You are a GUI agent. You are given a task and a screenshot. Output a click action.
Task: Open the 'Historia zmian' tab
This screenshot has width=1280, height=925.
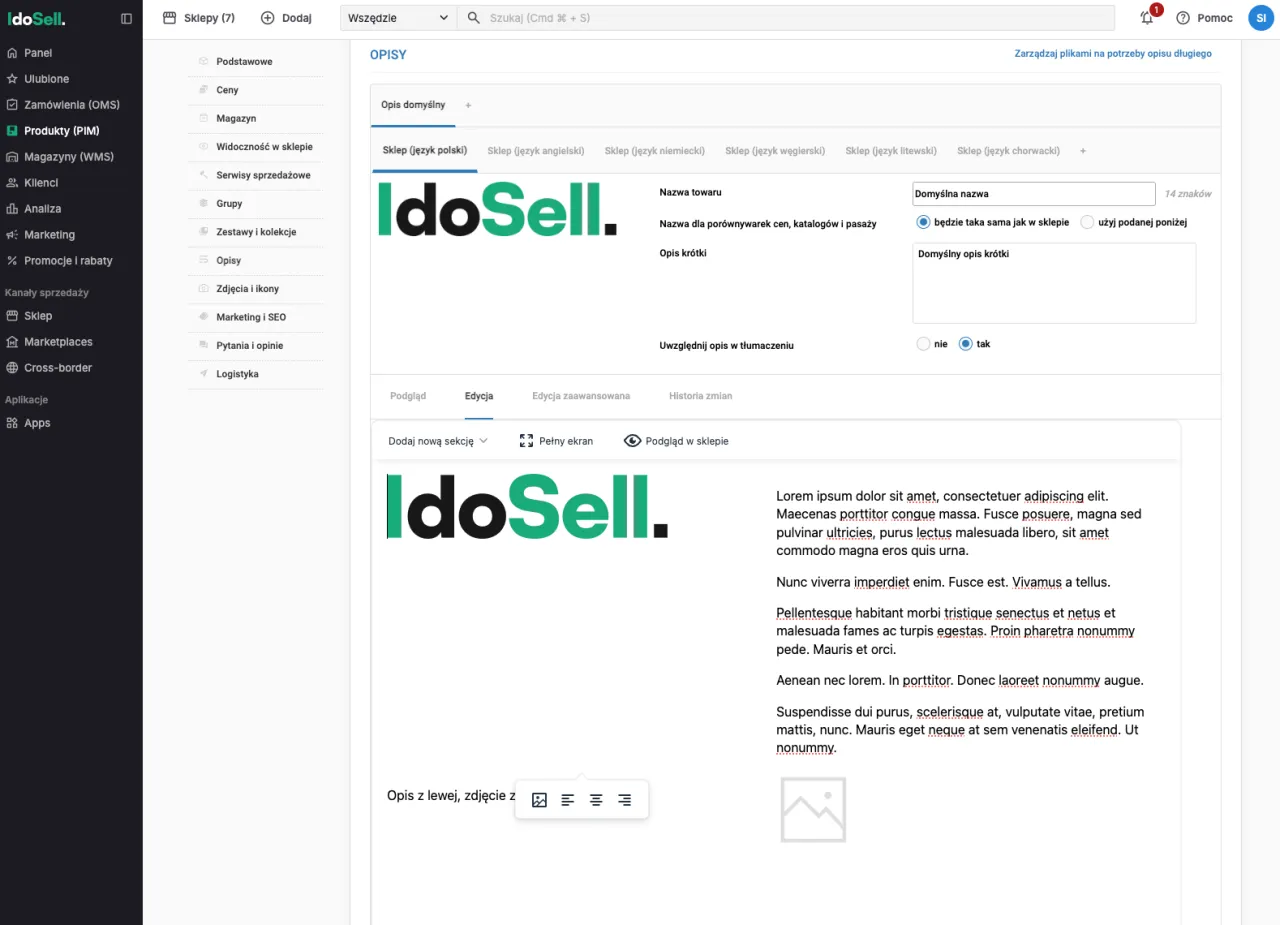click(x=700, y=396)
